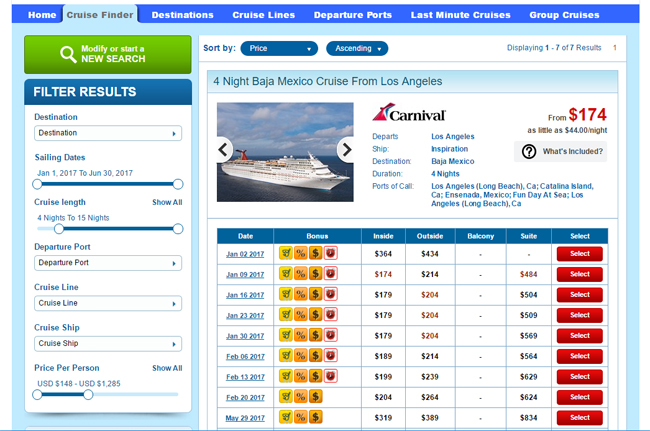Go to the Home tab
Image resolution: width=650 pixels, height=431 pixels.
[42, 15]
